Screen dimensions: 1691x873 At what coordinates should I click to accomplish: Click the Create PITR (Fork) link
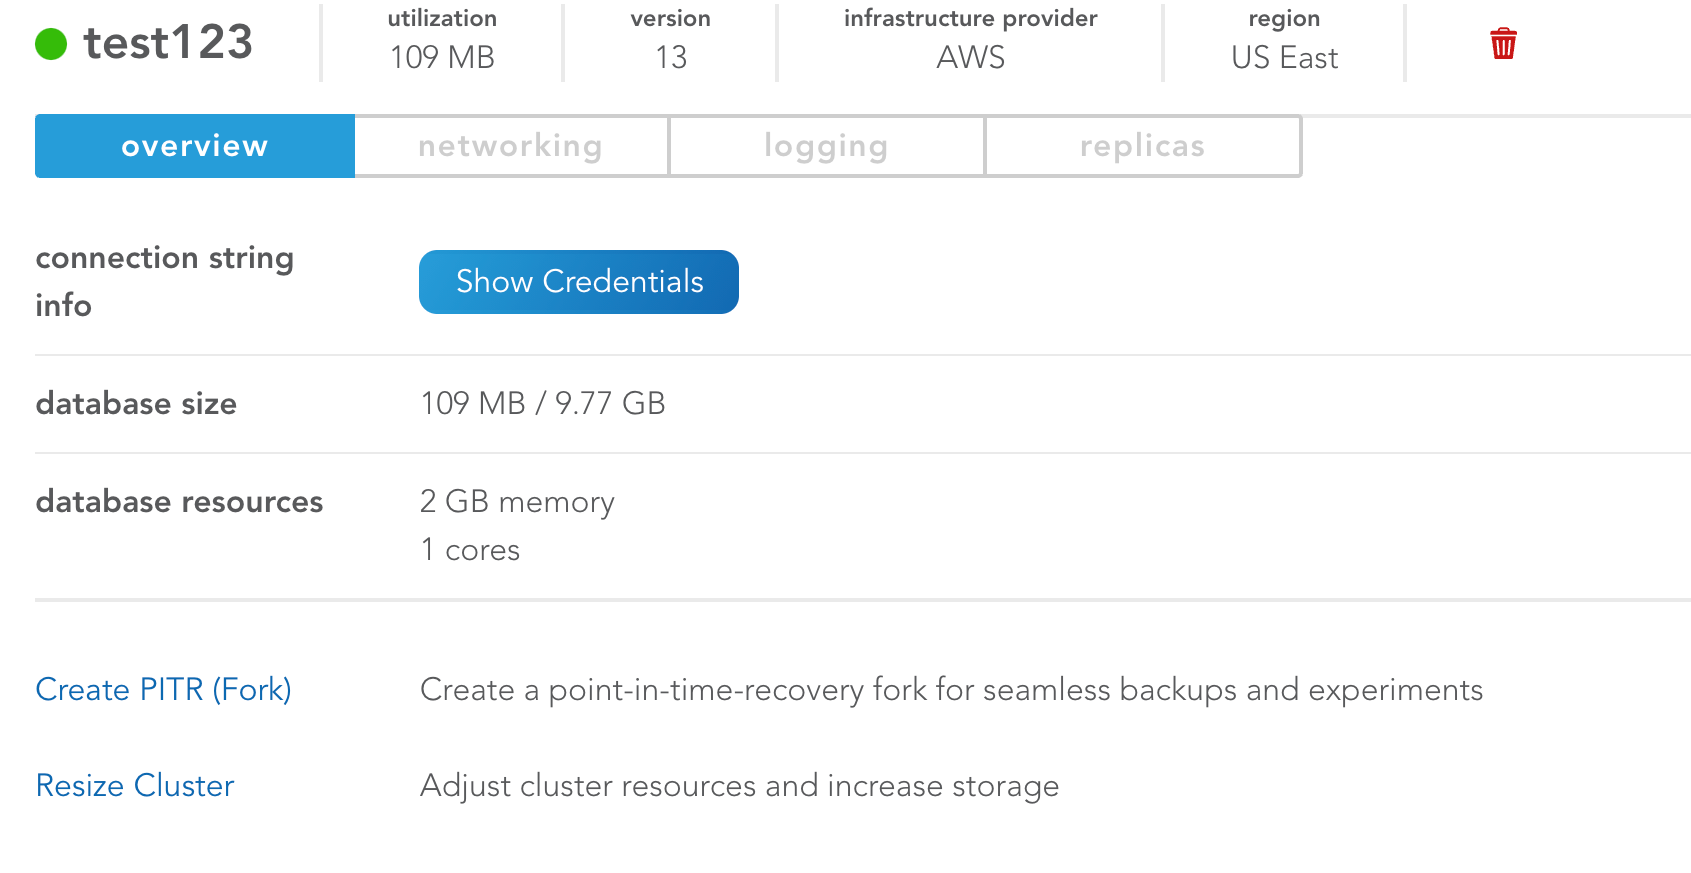(163, 689)
